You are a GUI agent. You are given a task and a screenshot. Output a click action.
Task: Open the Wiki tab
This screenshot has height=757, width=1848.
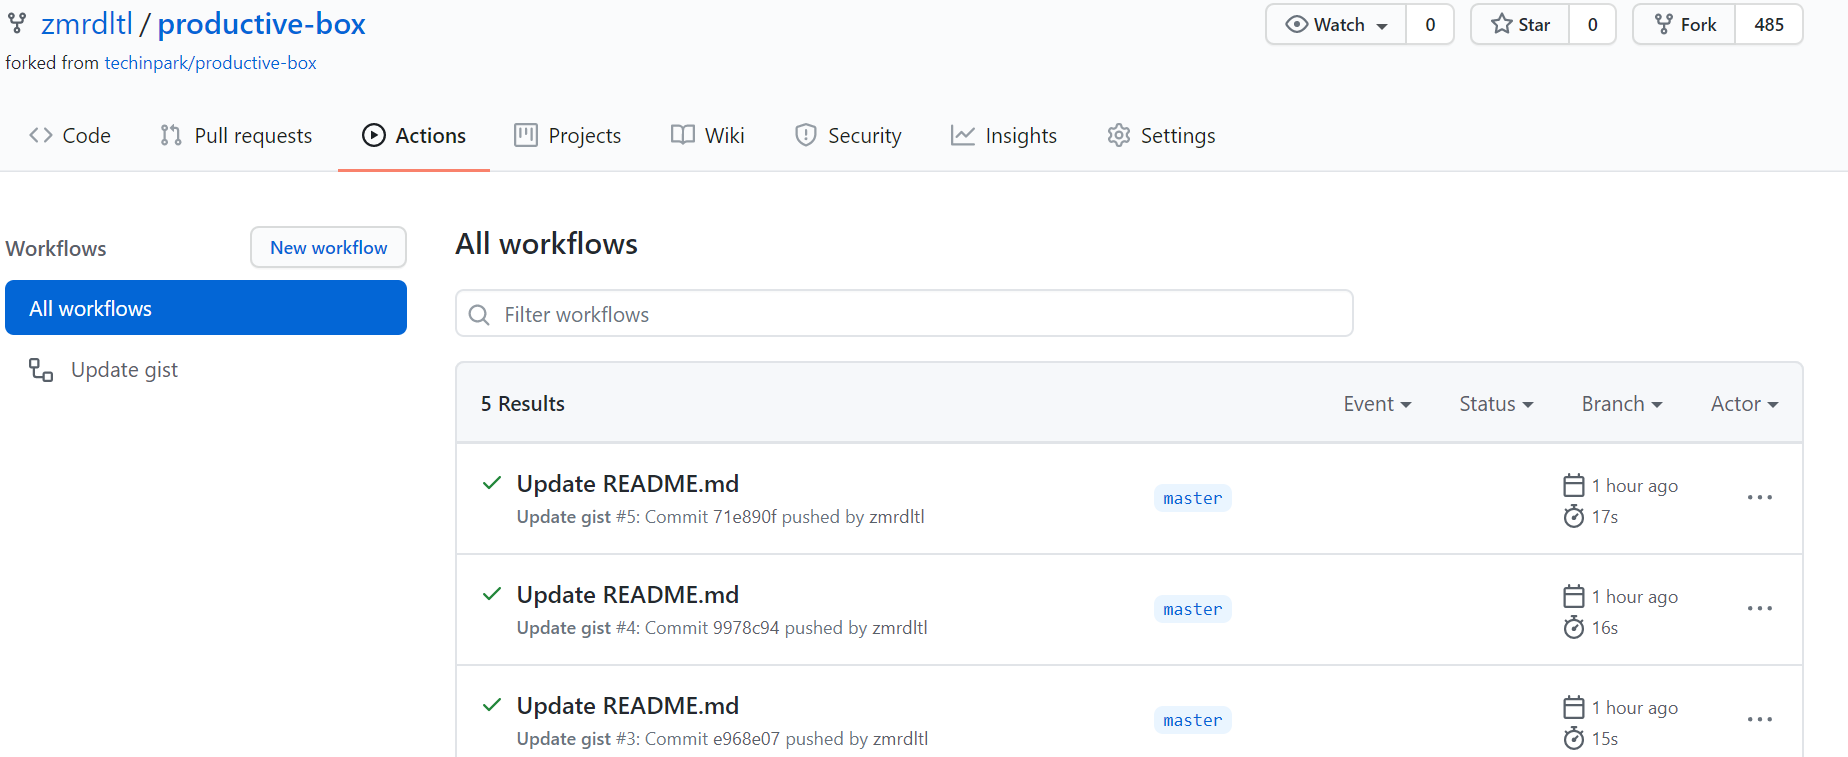707,135
